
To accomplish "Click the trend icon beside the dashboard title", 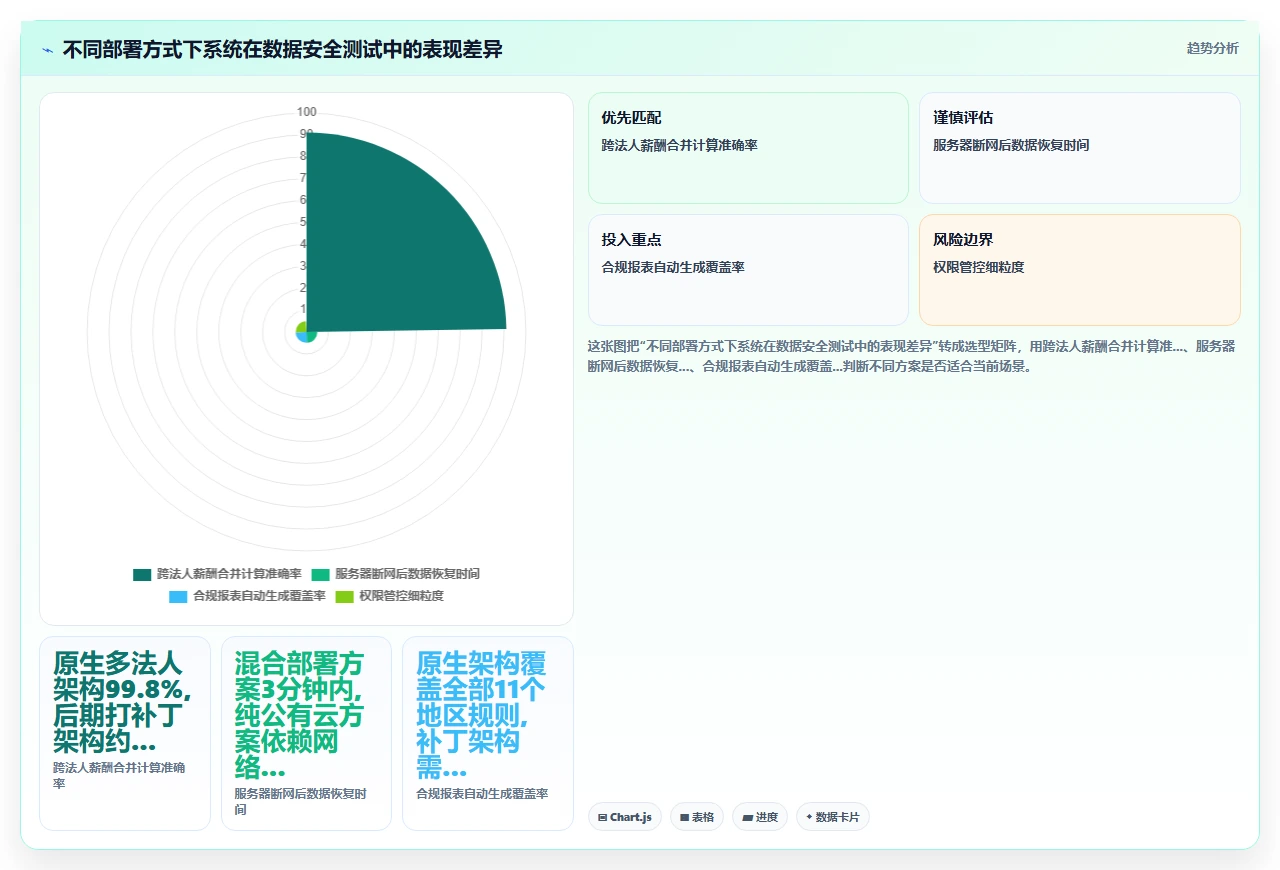I will tap(47, 50).
